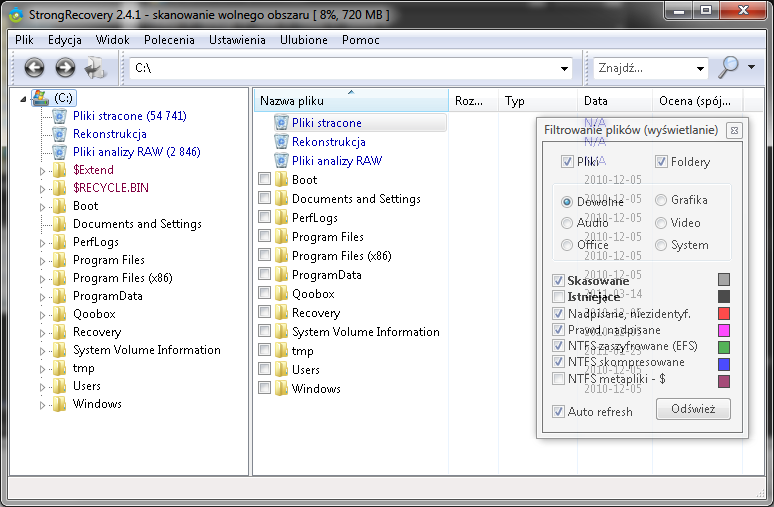Enable the NTFS metapliki checkbox
774x507 pixels.
[x=558, y=379]
